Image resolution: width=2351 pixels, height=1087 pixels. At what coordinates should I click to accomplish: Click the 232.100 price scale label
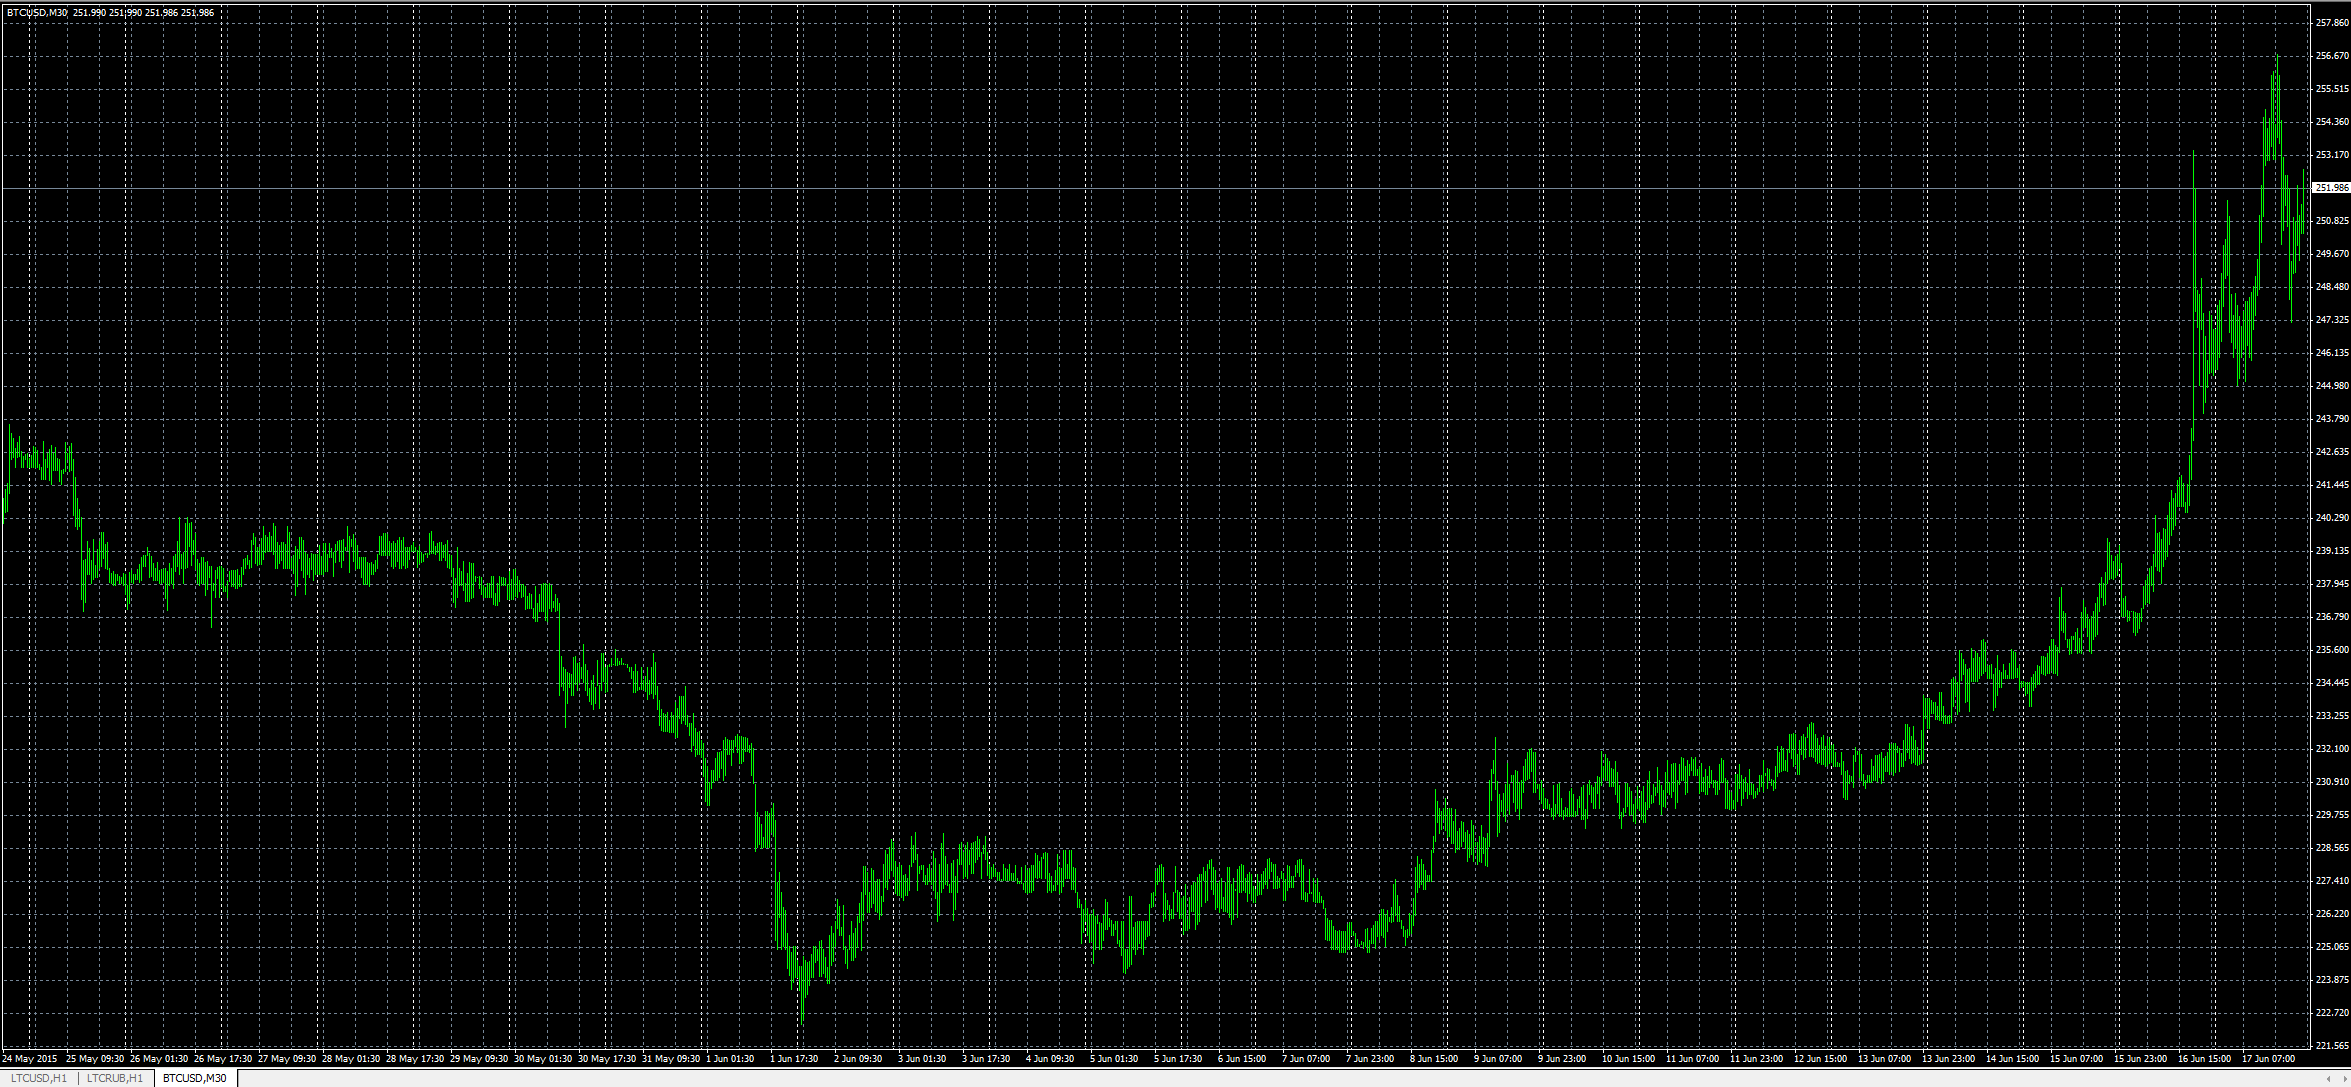[2331, 749]
